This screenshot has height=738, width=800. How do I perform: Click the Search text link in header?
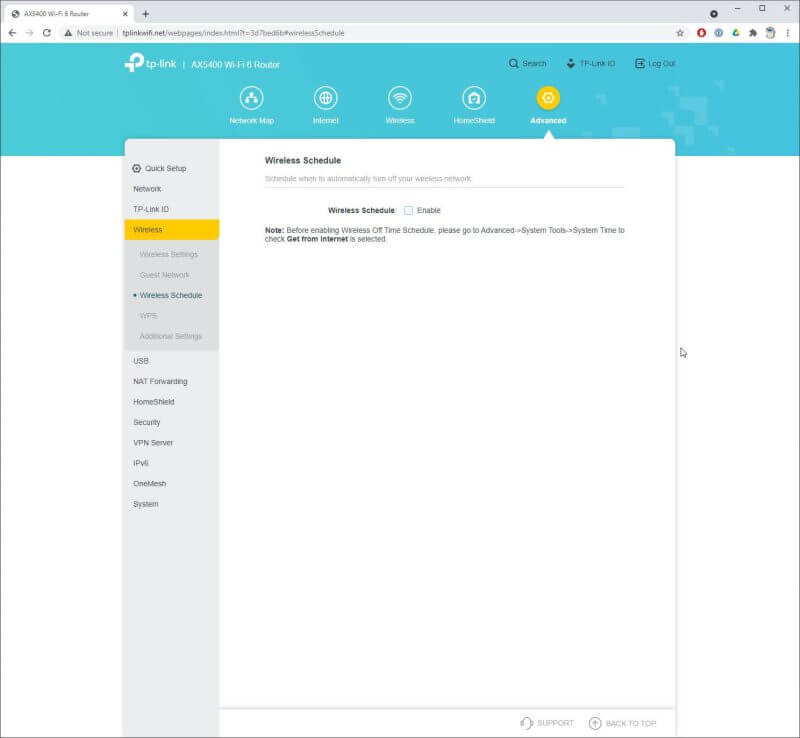[534, 63]
